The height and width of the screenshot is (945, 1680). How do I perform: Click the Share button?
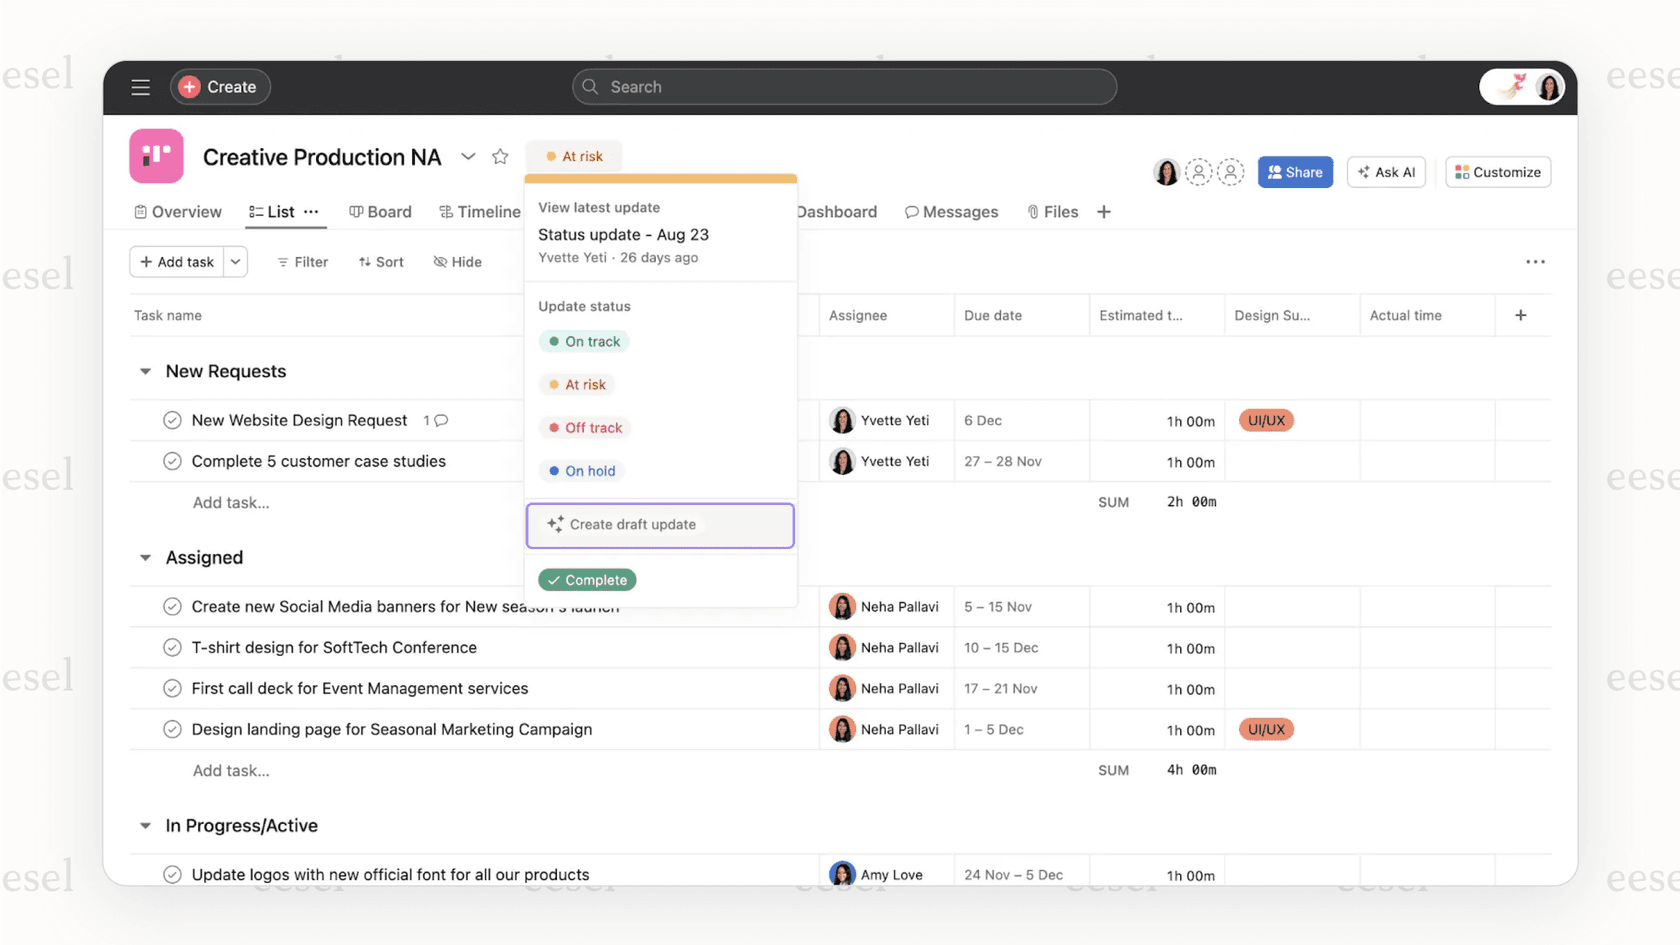[x=1295, y=171]
